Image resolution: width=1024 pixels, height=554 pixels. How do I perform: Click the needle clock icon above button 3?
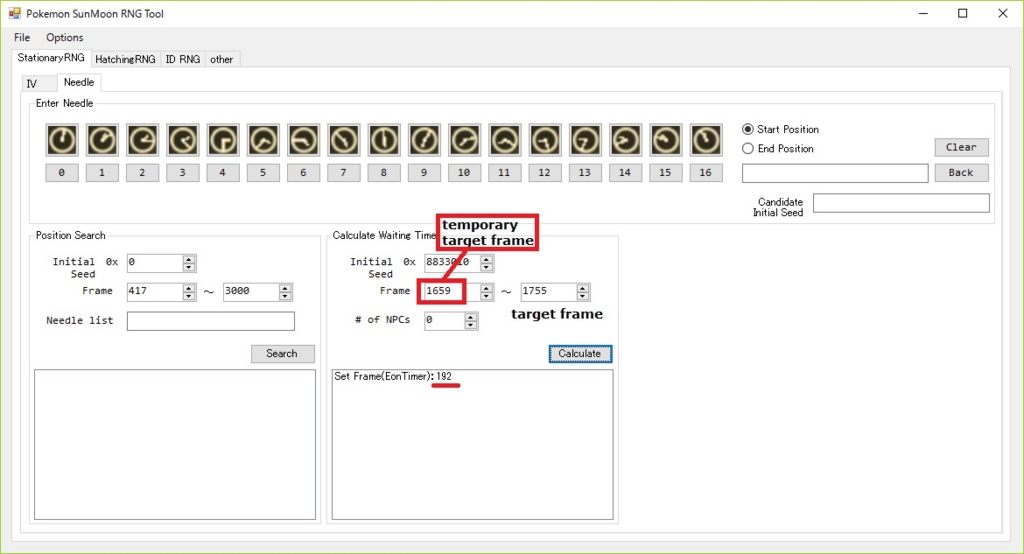click(183, 140)
